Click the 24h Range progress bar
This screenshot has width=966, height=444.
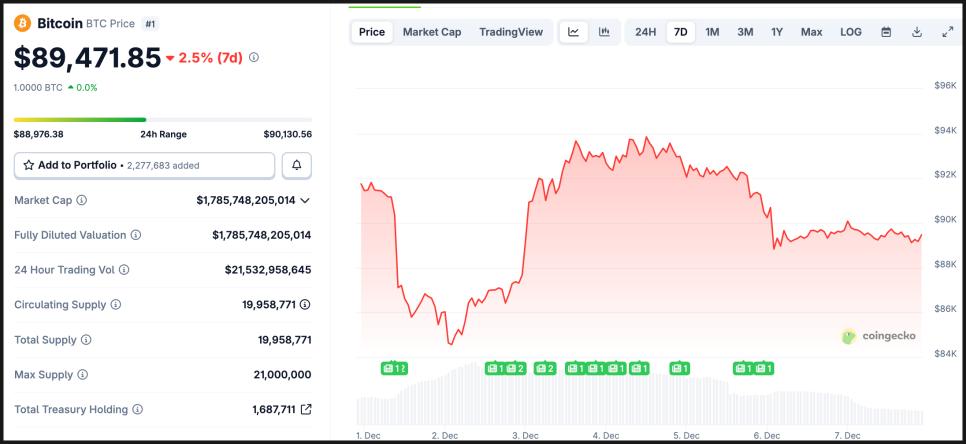[x=162, y=120]
